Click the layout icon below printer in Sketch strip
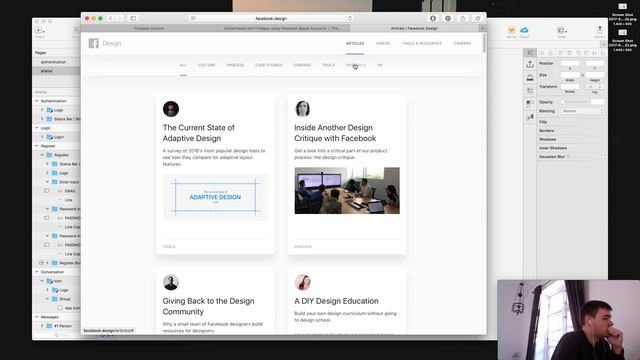 [530, 91]
